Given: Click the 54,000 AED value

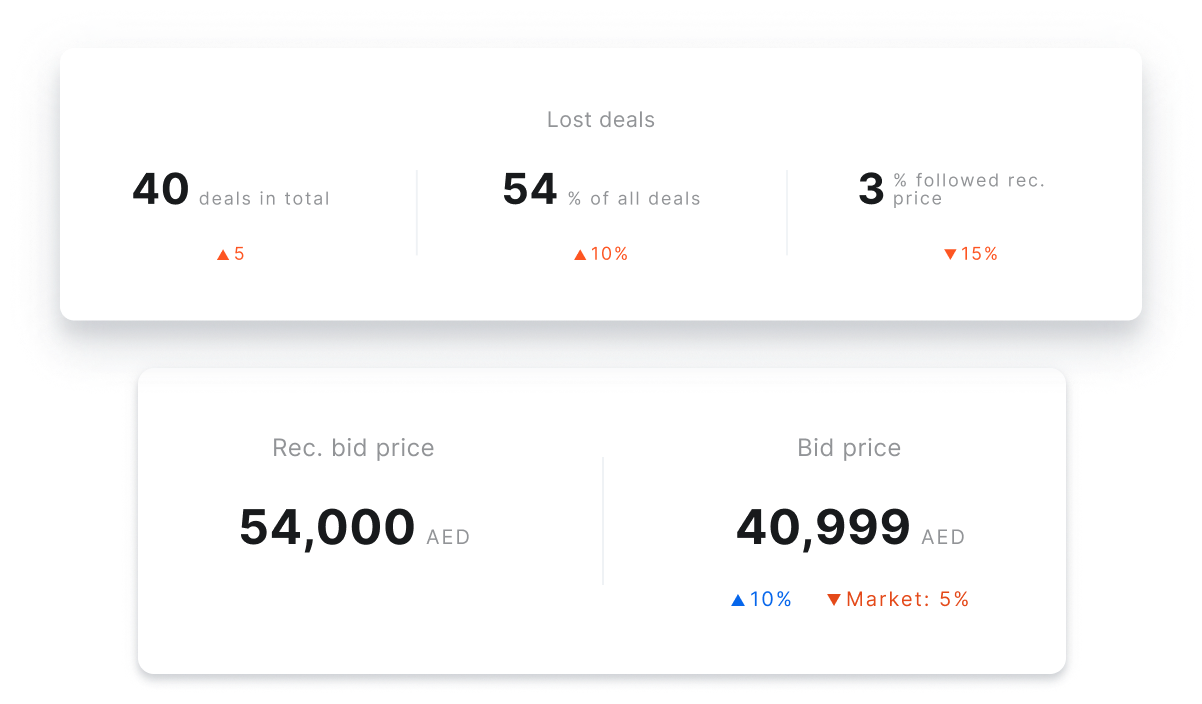Looking at the screenshot, I should (354, 528).
